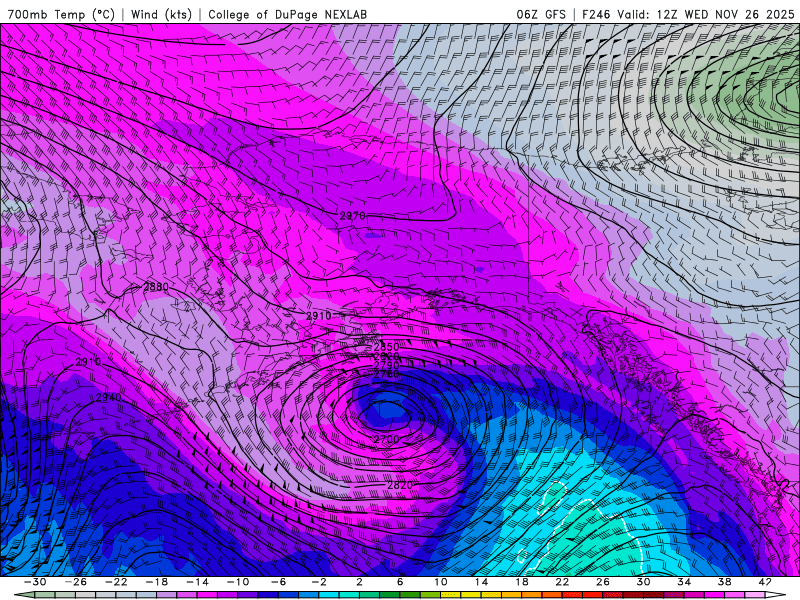This screenshot has width=800, height=600.
Task: Click the -22 value on the temperature scale
Action: pyautogui.click(x=116, y=582)
